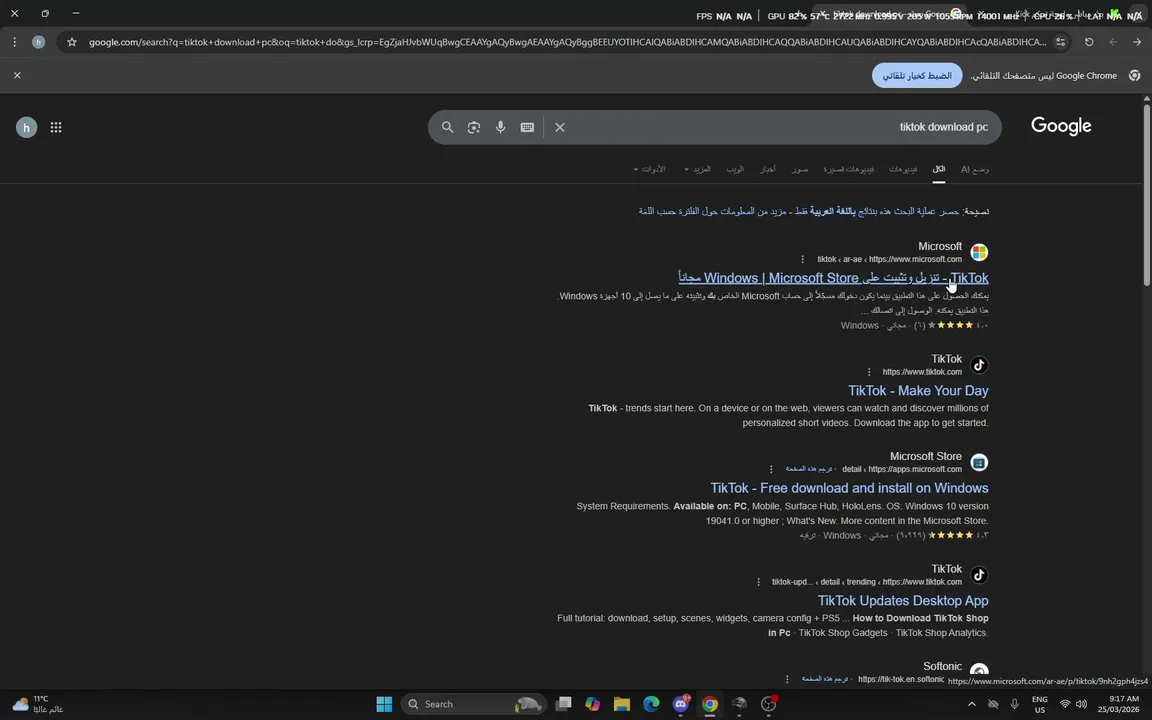
Task: Open the Windows Start menu
Action: click(384, 704)
